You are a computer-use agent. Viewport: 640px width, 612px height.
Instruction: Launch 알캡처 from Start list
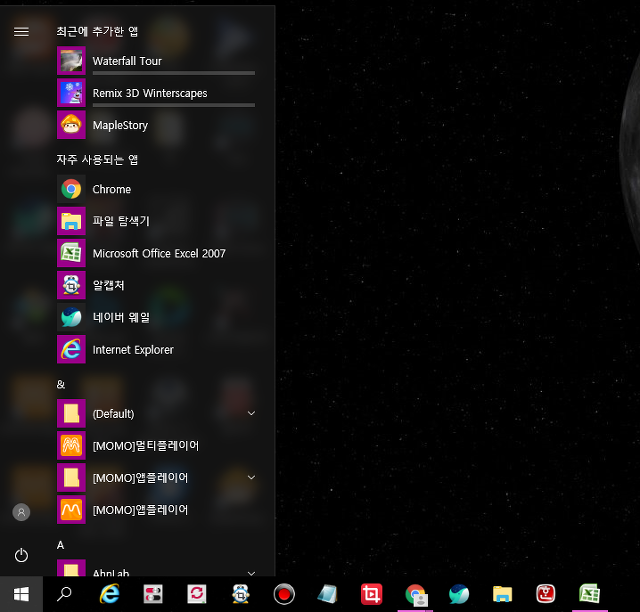(157, 285)
